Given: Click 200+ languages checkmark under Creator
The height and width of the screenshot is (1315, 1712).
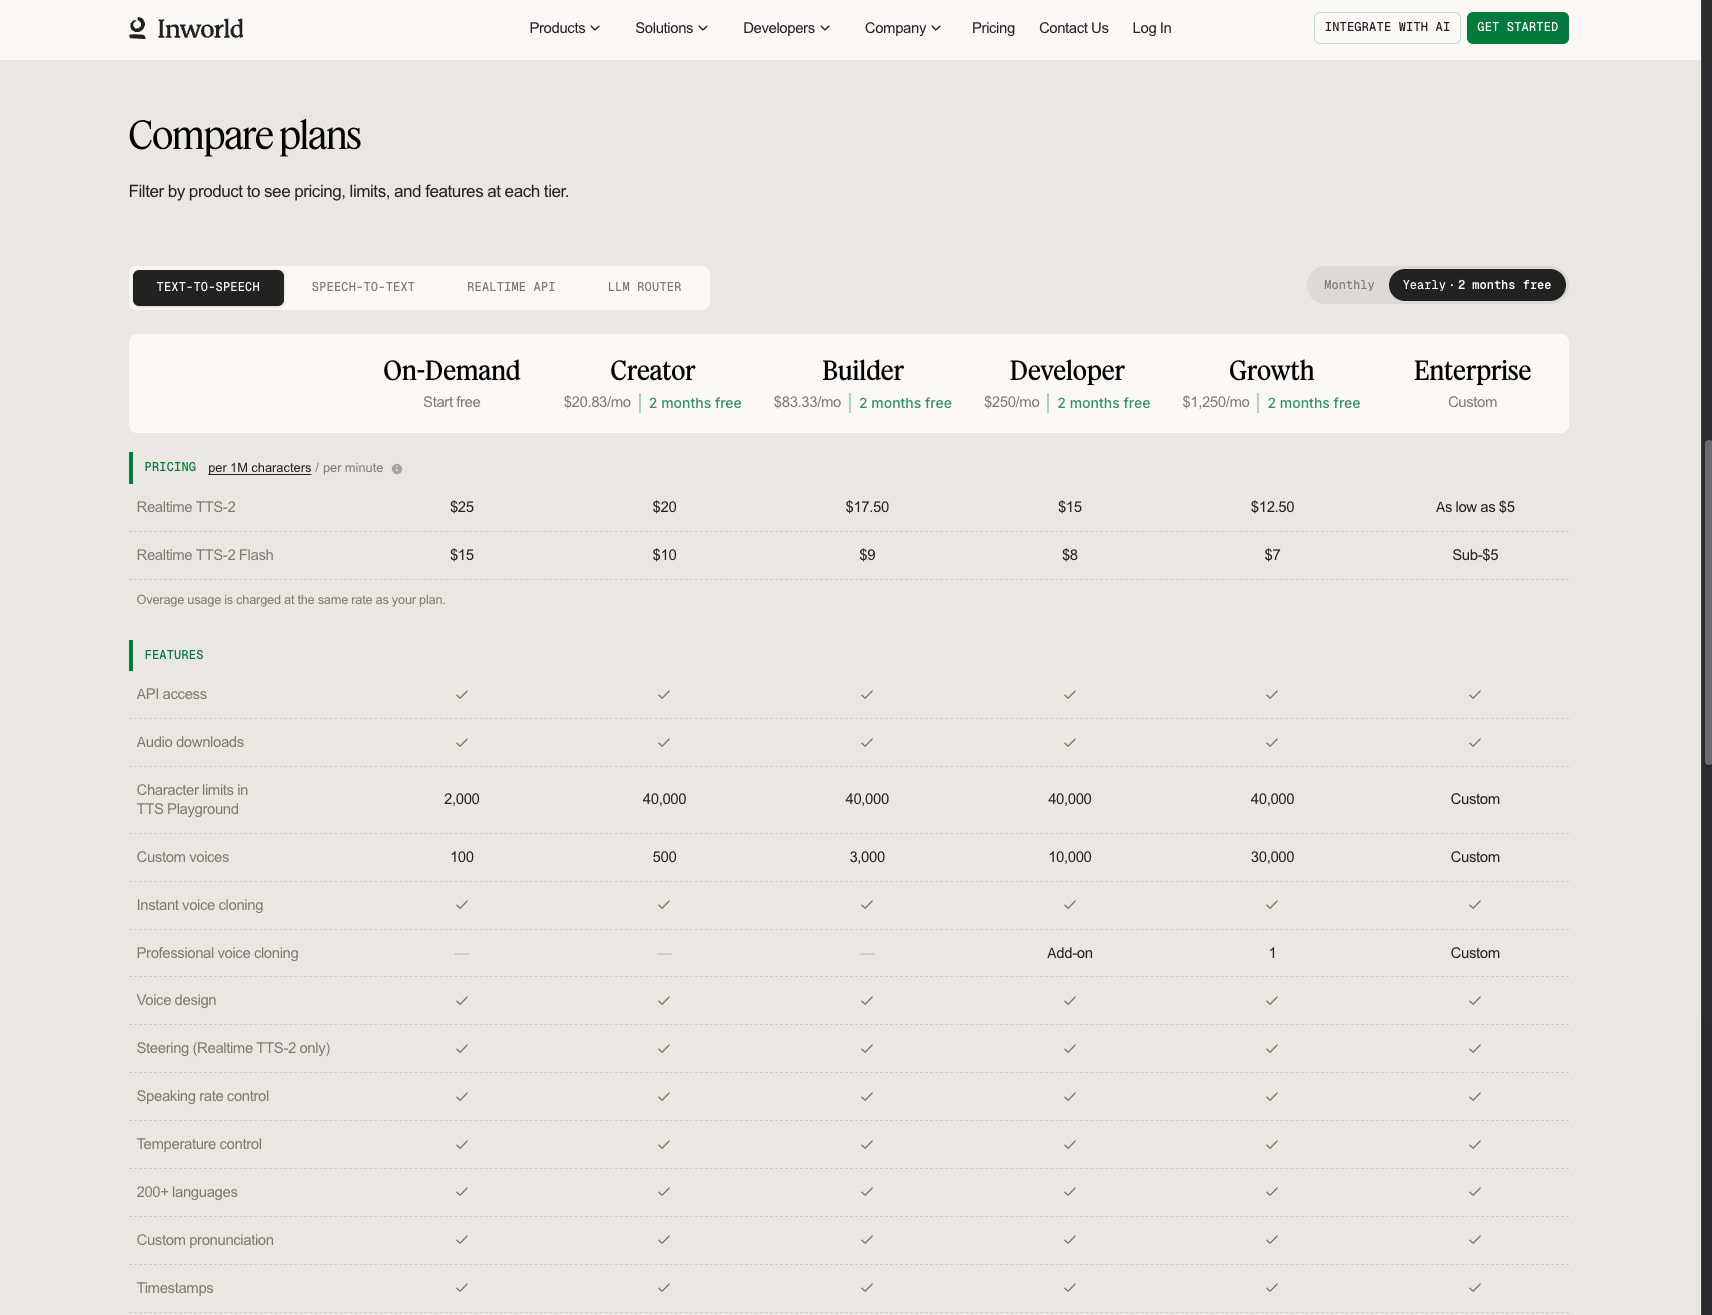Looking at the screenshot, I should pyautogui.click(x=664, y=1192).
